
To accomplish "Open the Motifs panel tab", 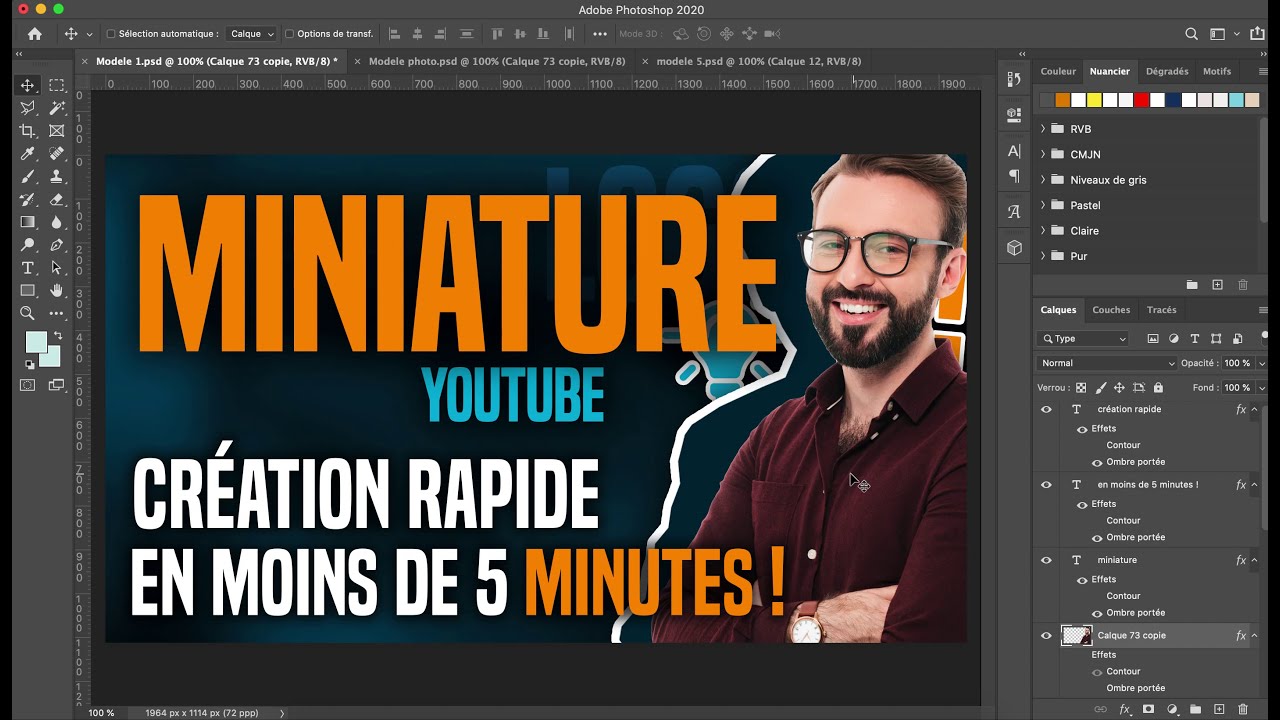I will coord(1217,71).
